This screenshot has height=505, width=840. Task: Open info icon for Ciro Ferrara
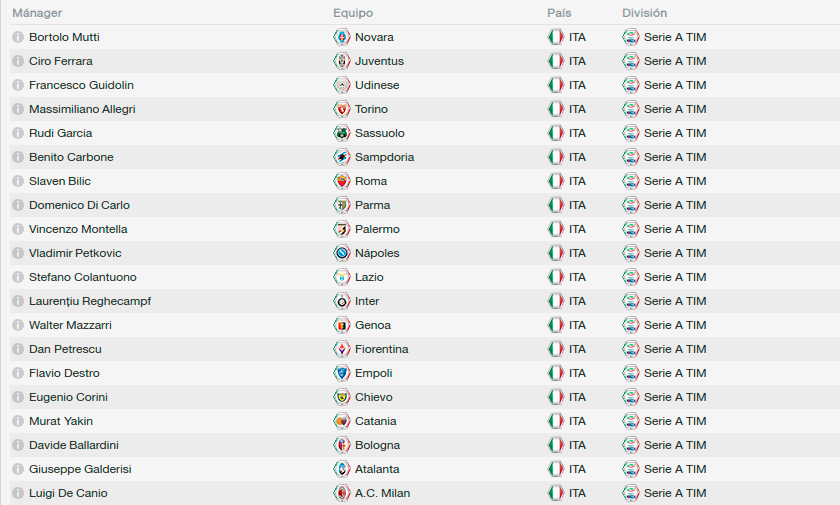[x=18, y=61]
